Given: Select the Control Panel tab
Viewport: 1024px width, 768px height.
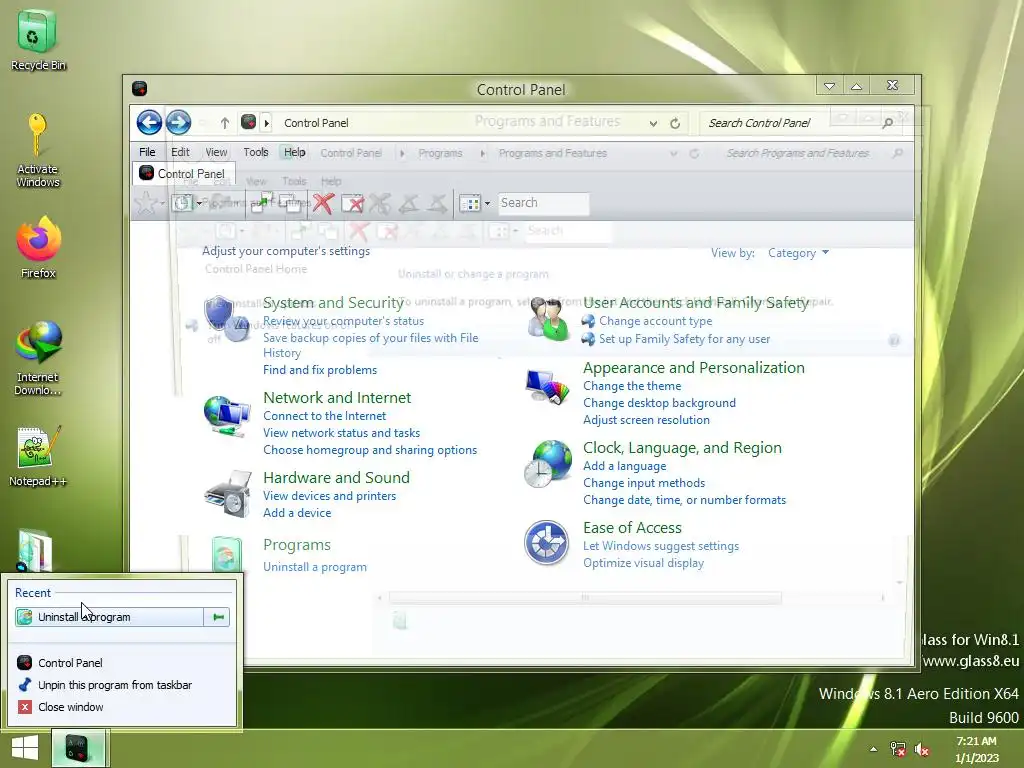Looking at the screenshot, I should pos(184,173).
